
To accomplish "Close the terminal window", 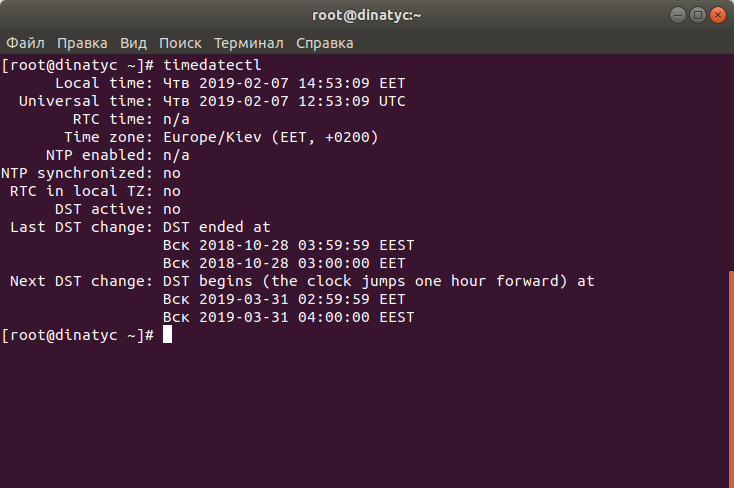I will (x=718, y=15).
